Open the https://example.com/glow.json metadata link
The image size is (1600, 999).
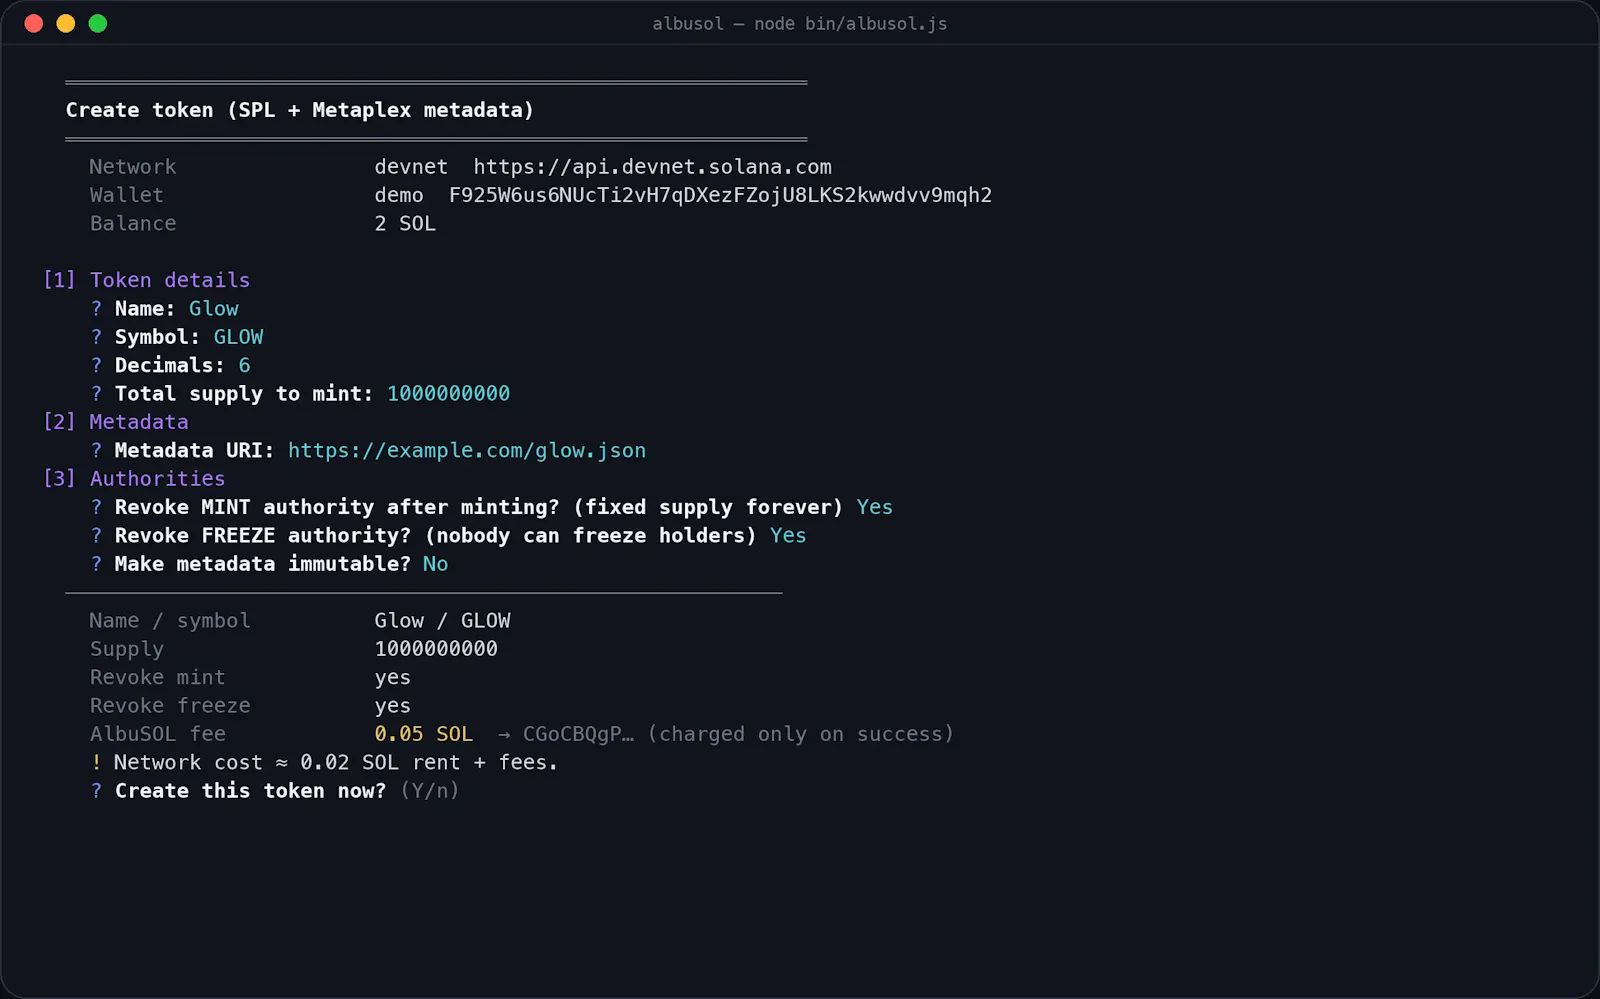click(467, 450)
